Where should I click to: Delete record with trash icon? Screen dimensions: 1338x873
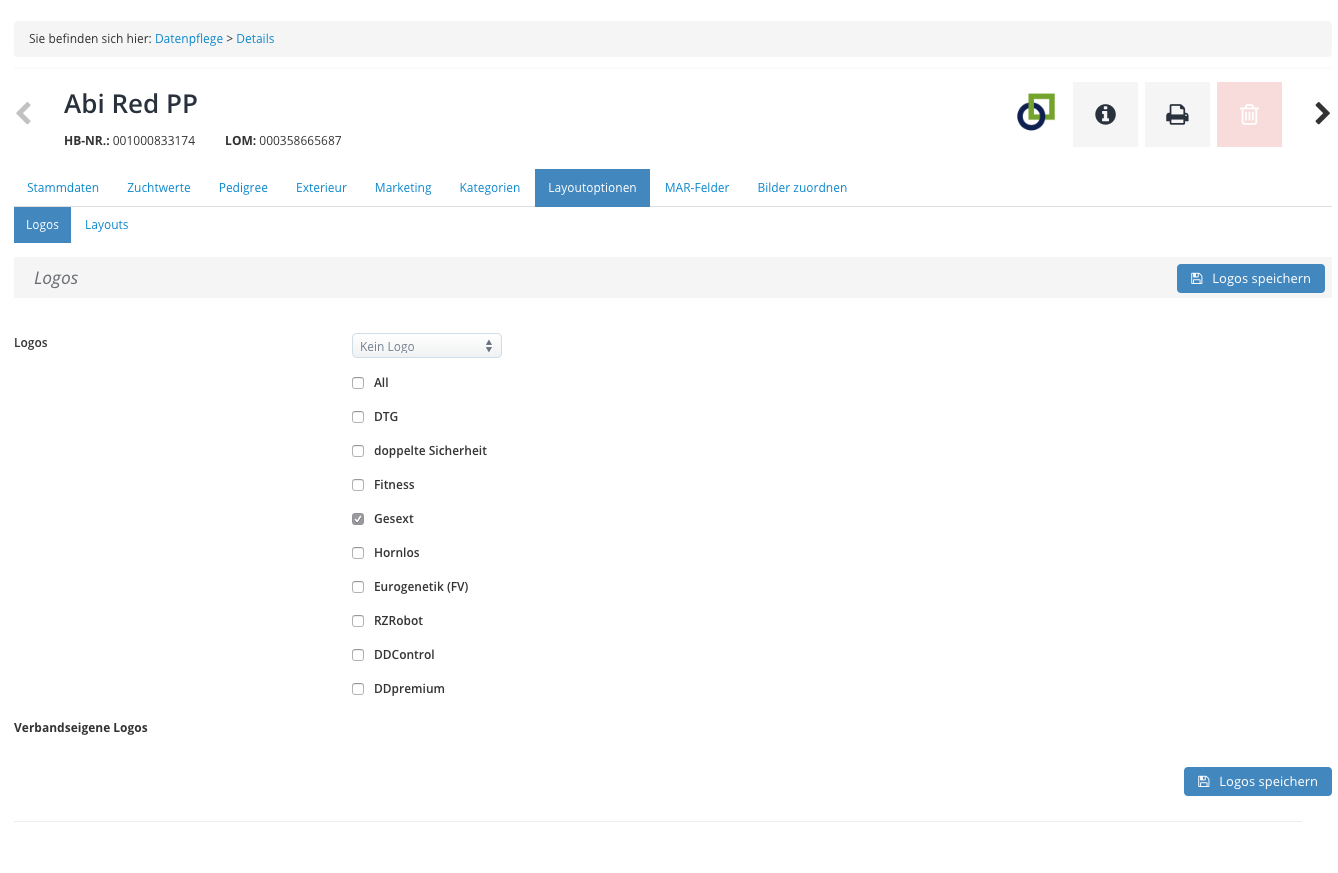1249,115
